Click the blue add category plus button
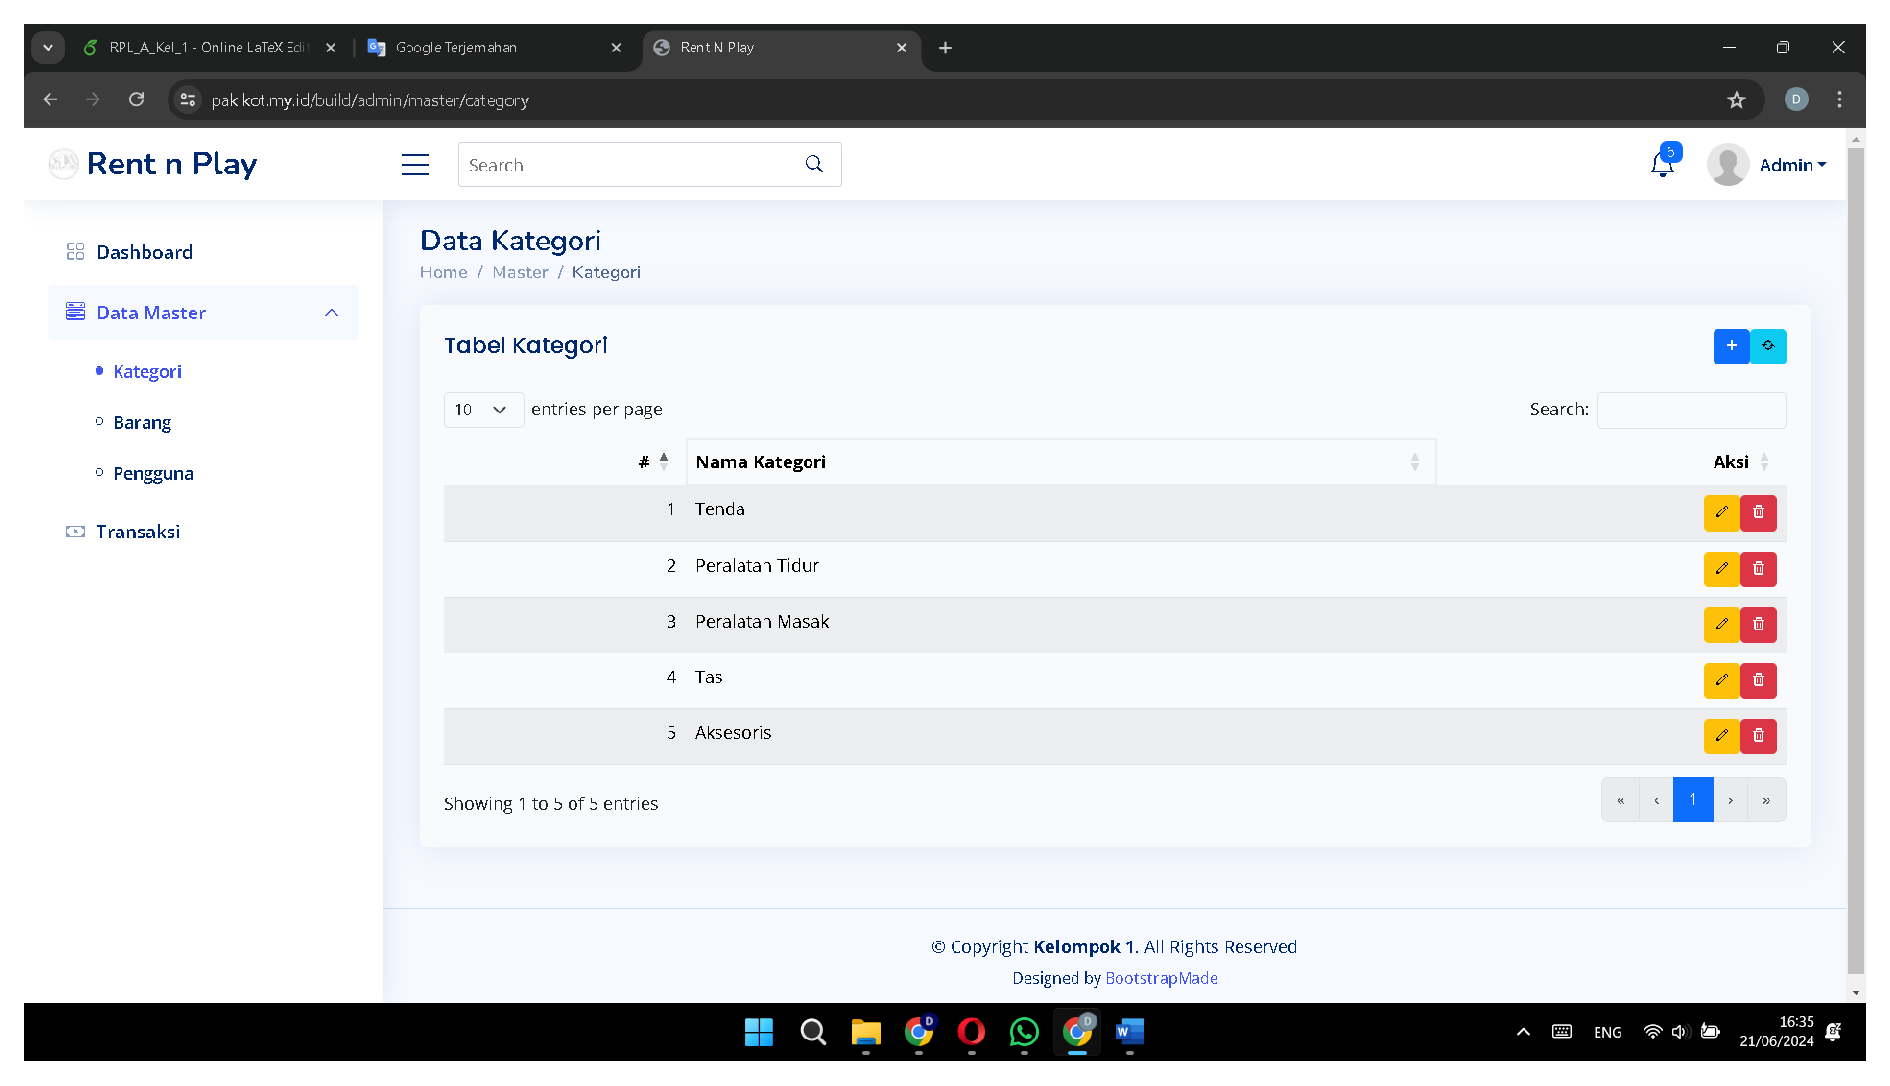The width and height of the screenshot is (1890, 1086). tap(1731, 346)
